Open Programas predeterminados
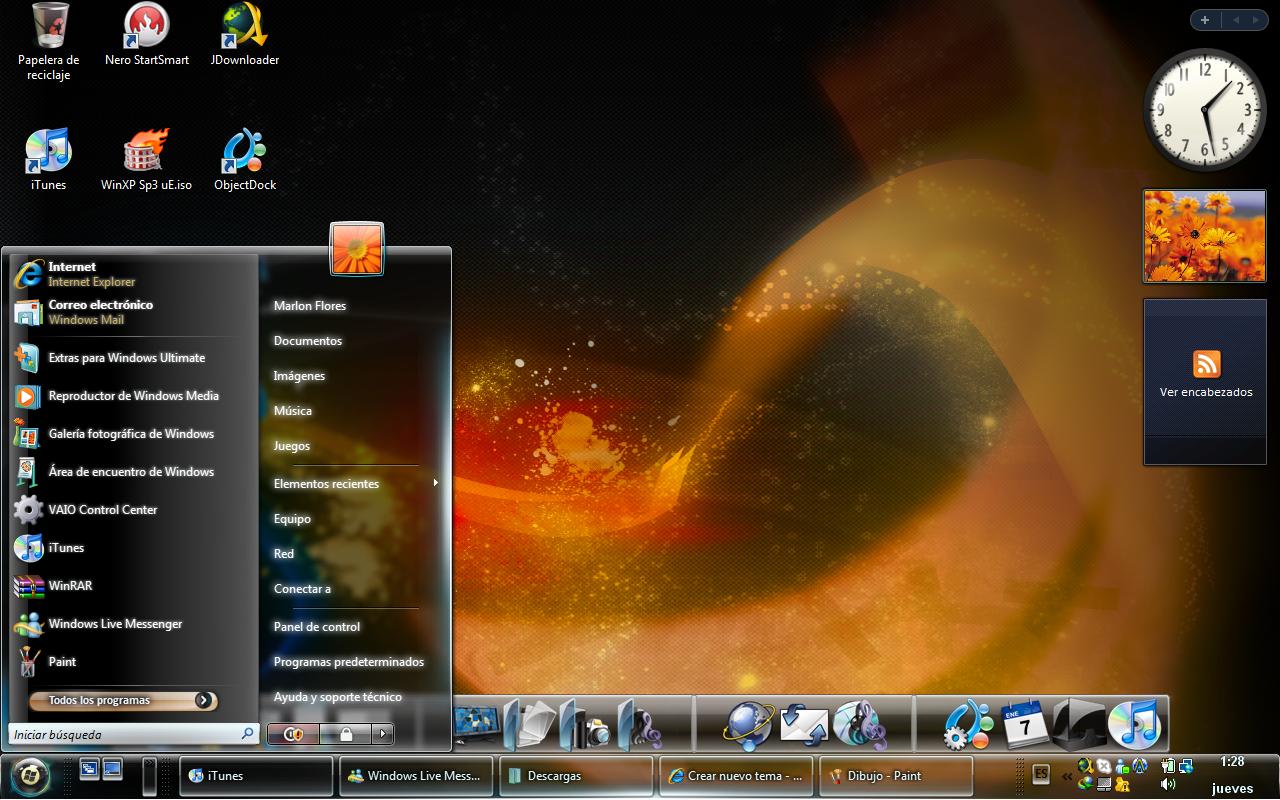The width and height of the screenshot is (1280, 800). pyautogui.click(x=349, y=662)
